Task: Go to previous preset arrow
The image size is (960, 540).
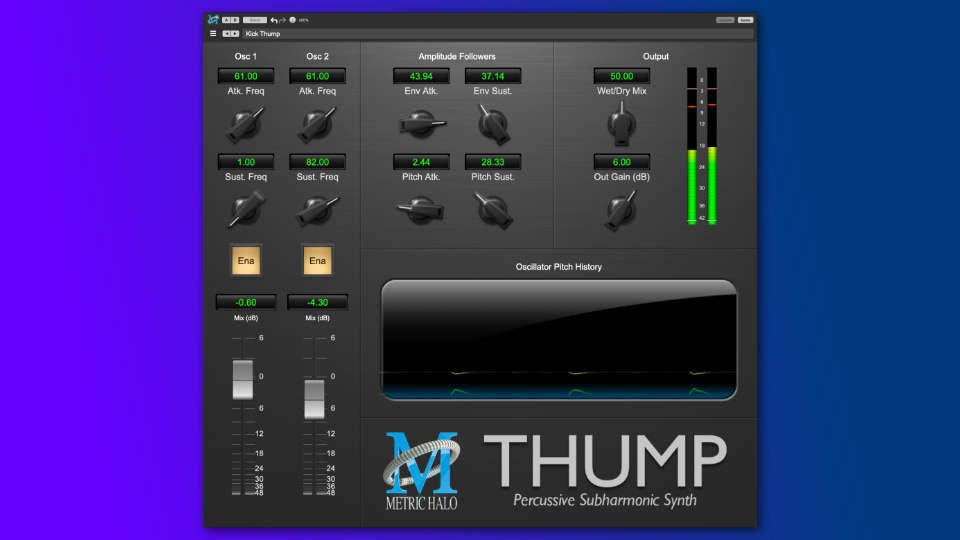Action: tap(227, 34)
